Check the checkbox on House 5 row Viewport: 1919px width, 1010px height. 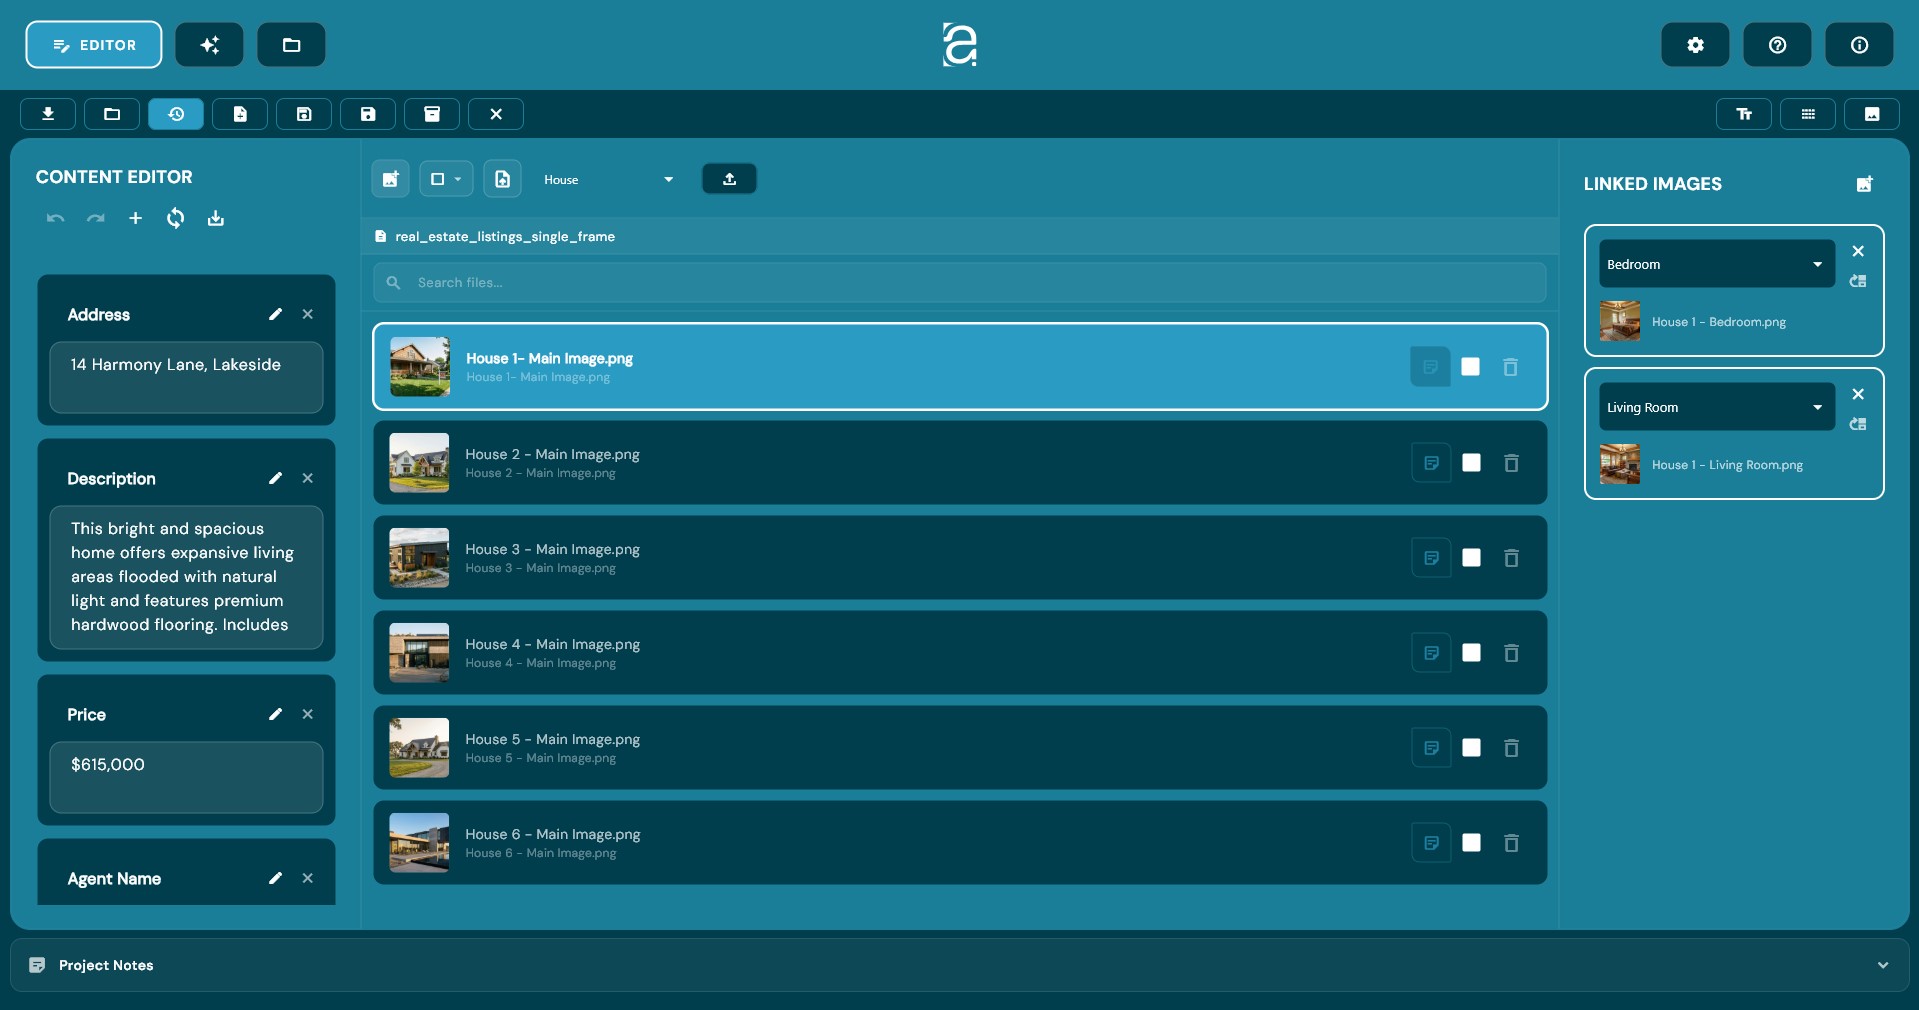point(1470,748)
